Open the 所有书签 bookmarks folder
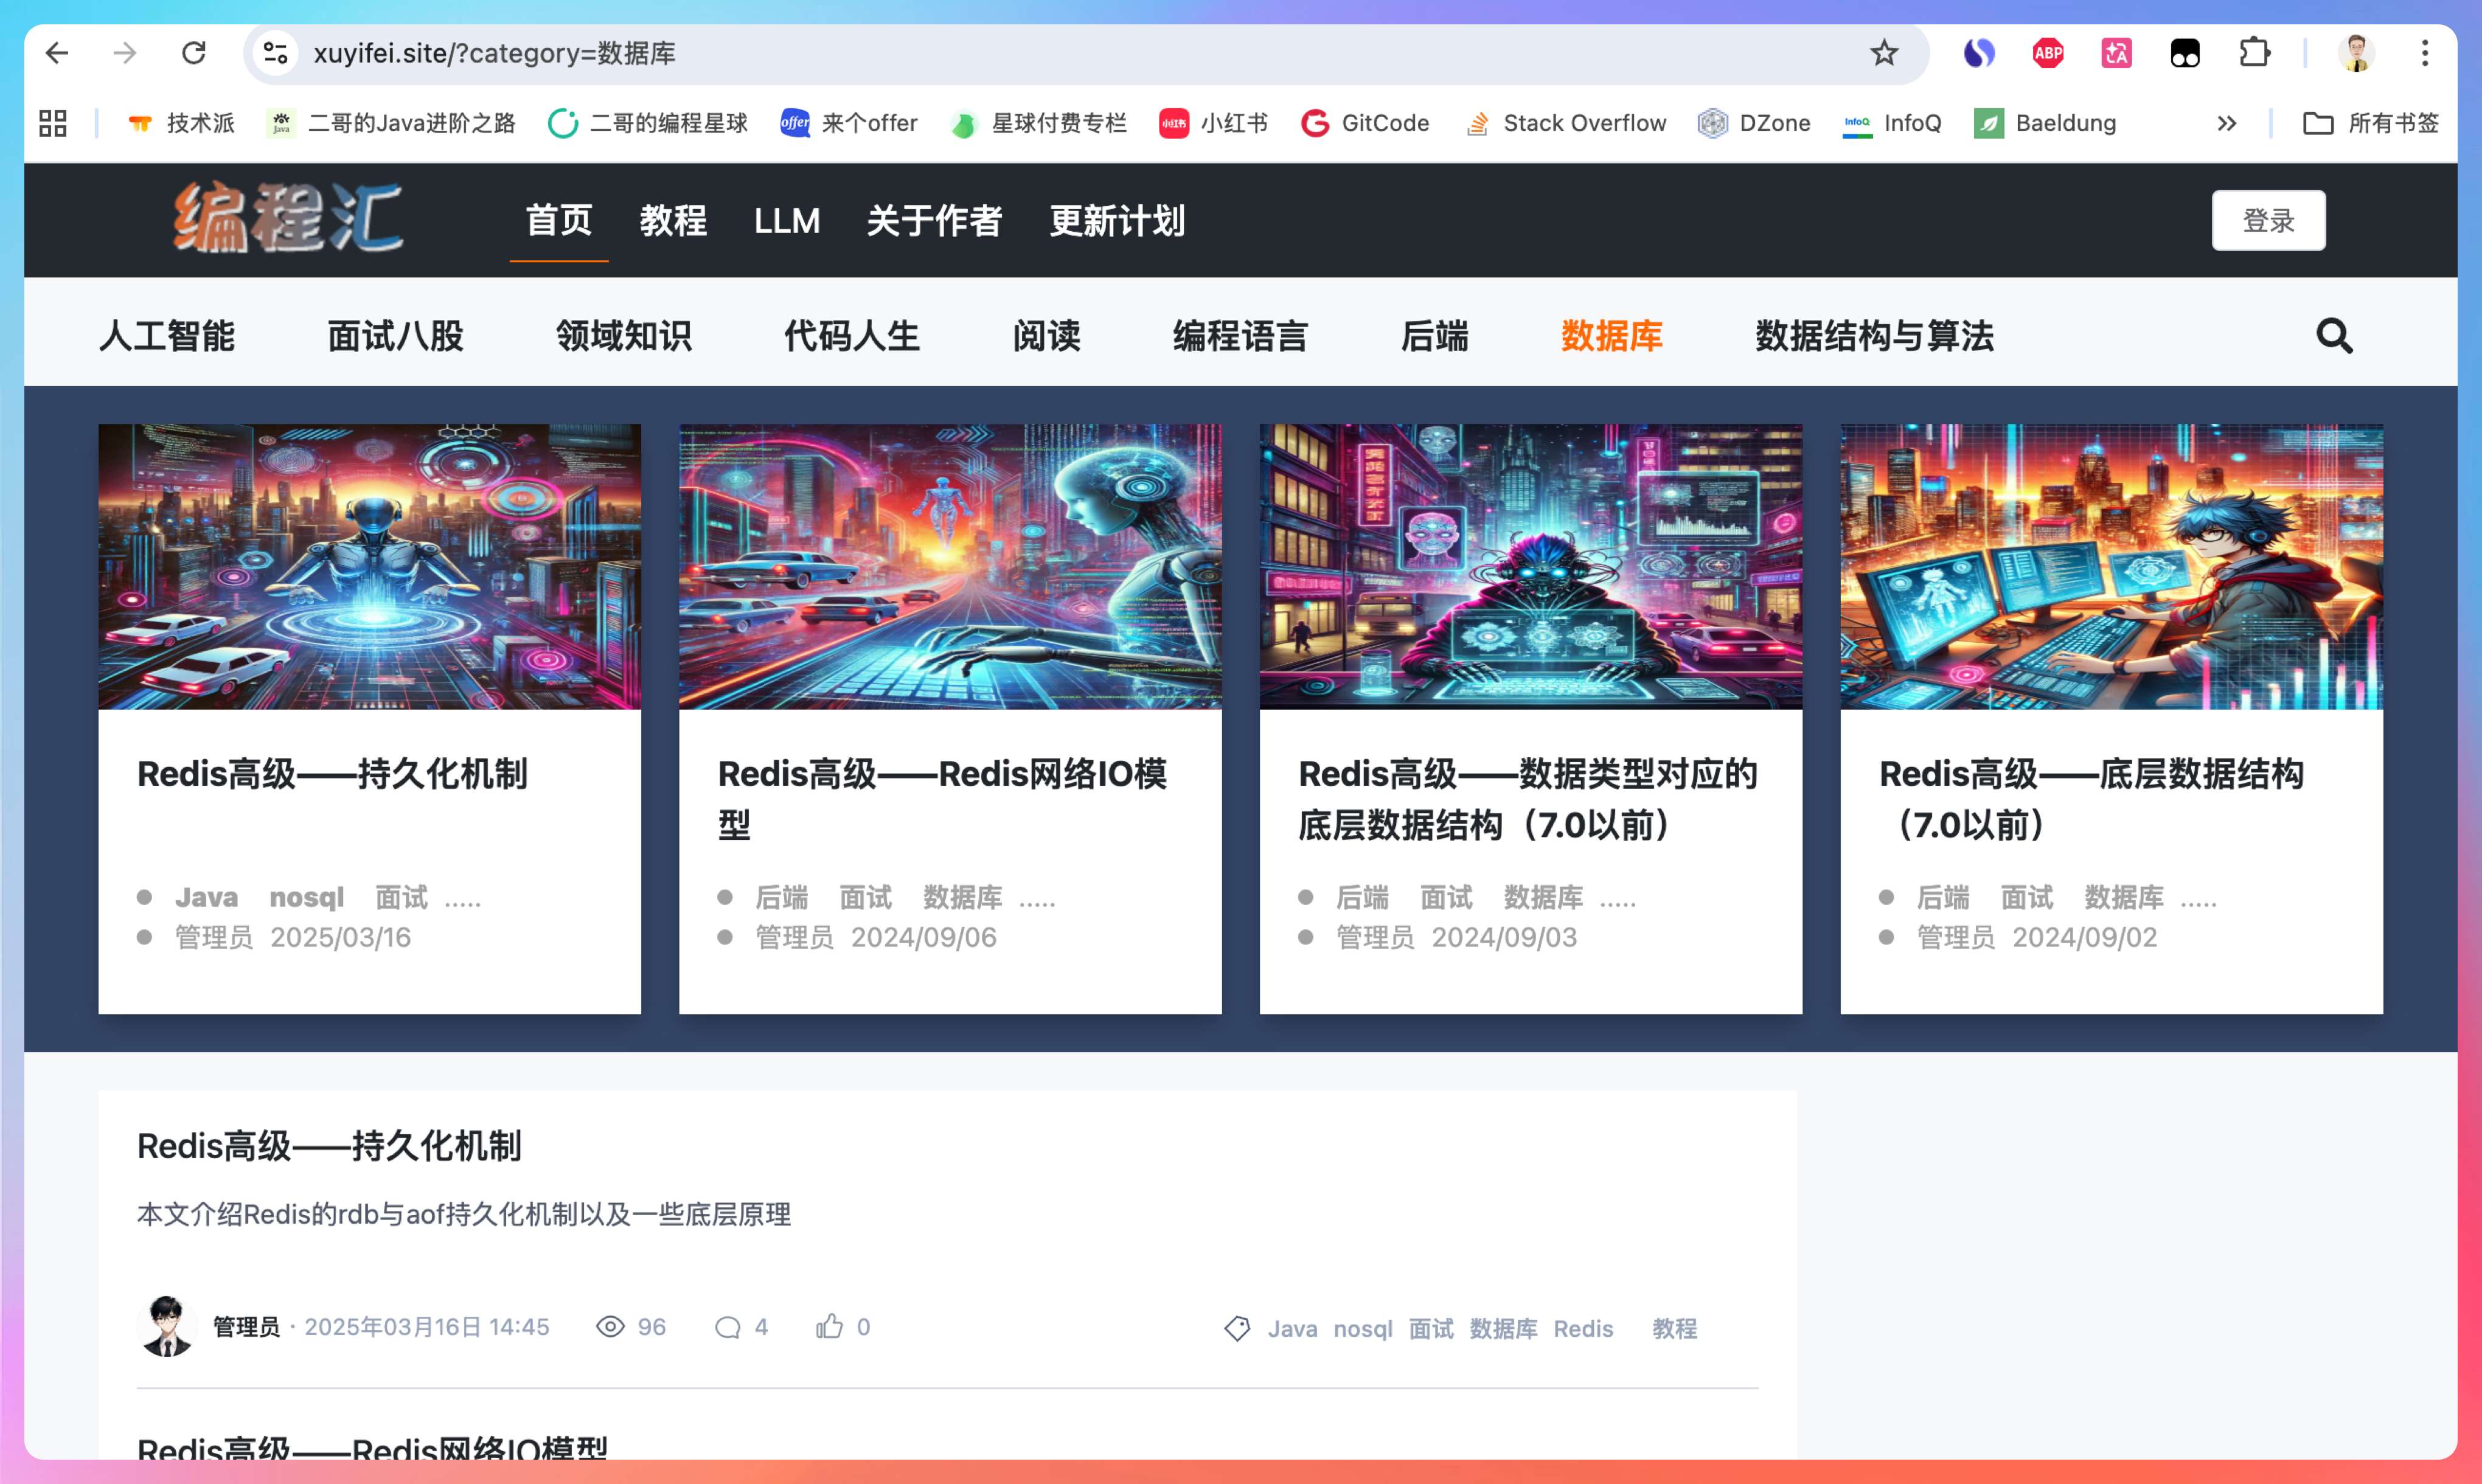The height and width of the screenshot is (1484, 2482). [x=2370, y=123]
